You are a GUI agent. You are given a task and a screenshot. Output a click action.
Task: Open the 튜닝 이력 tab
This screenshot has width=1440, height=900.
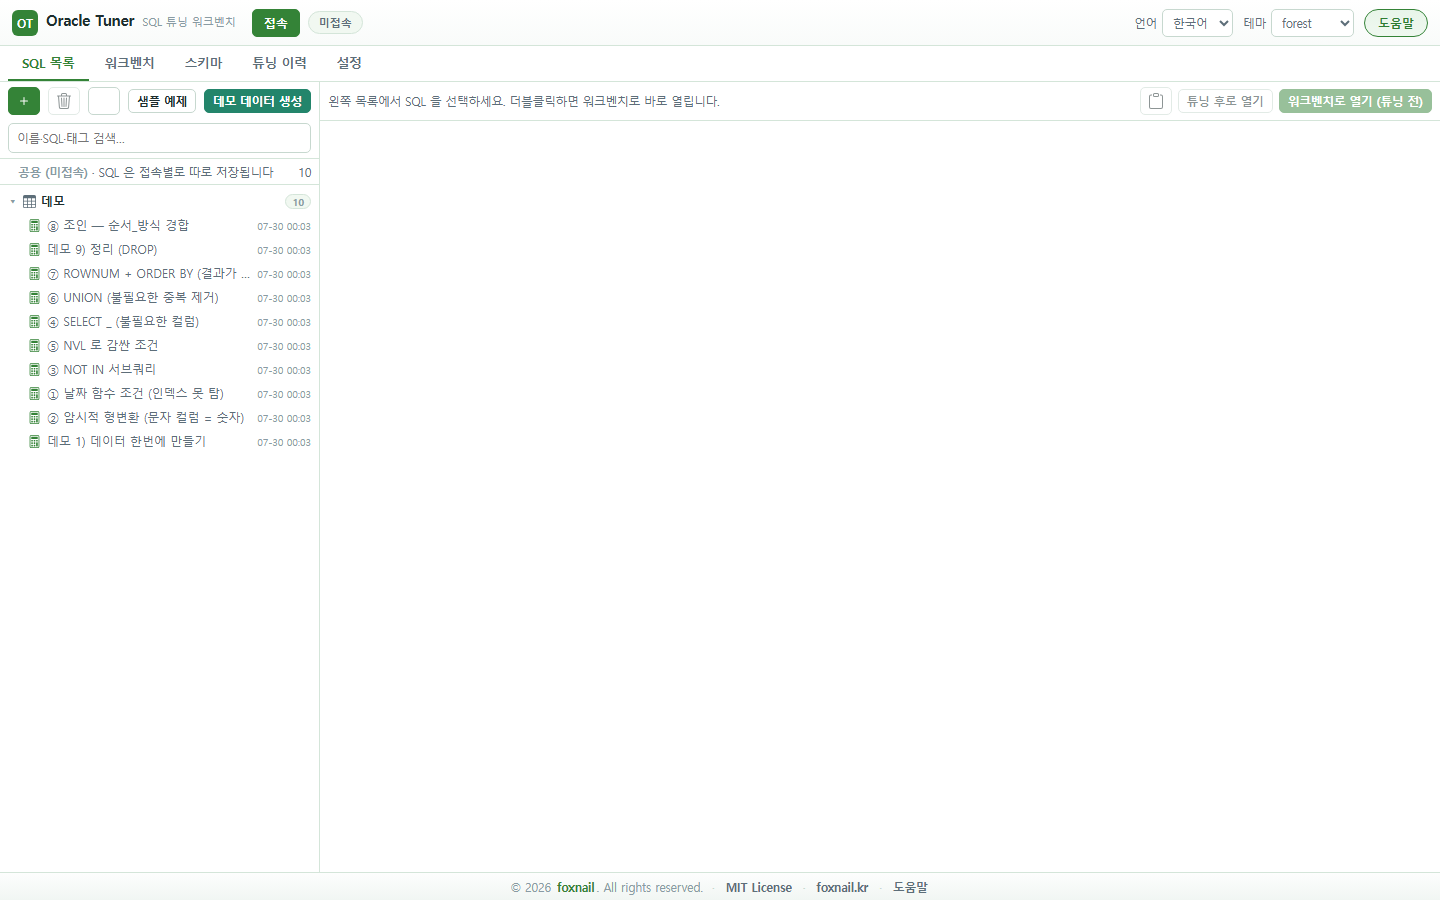279,63
